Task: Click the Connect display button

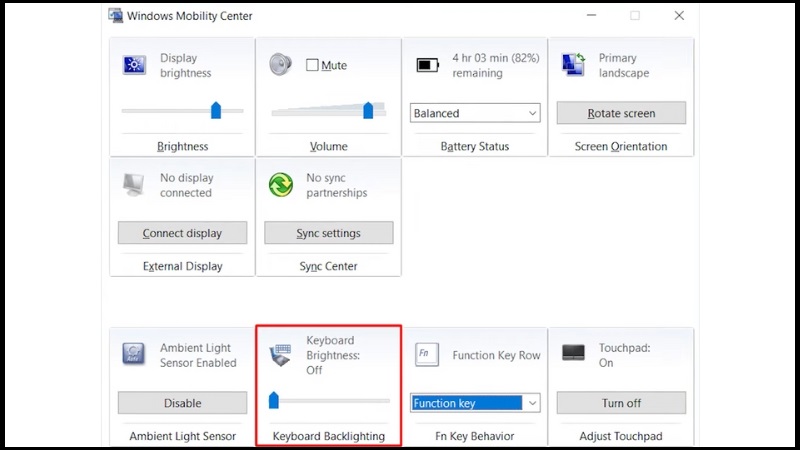Action: [183, 233]
